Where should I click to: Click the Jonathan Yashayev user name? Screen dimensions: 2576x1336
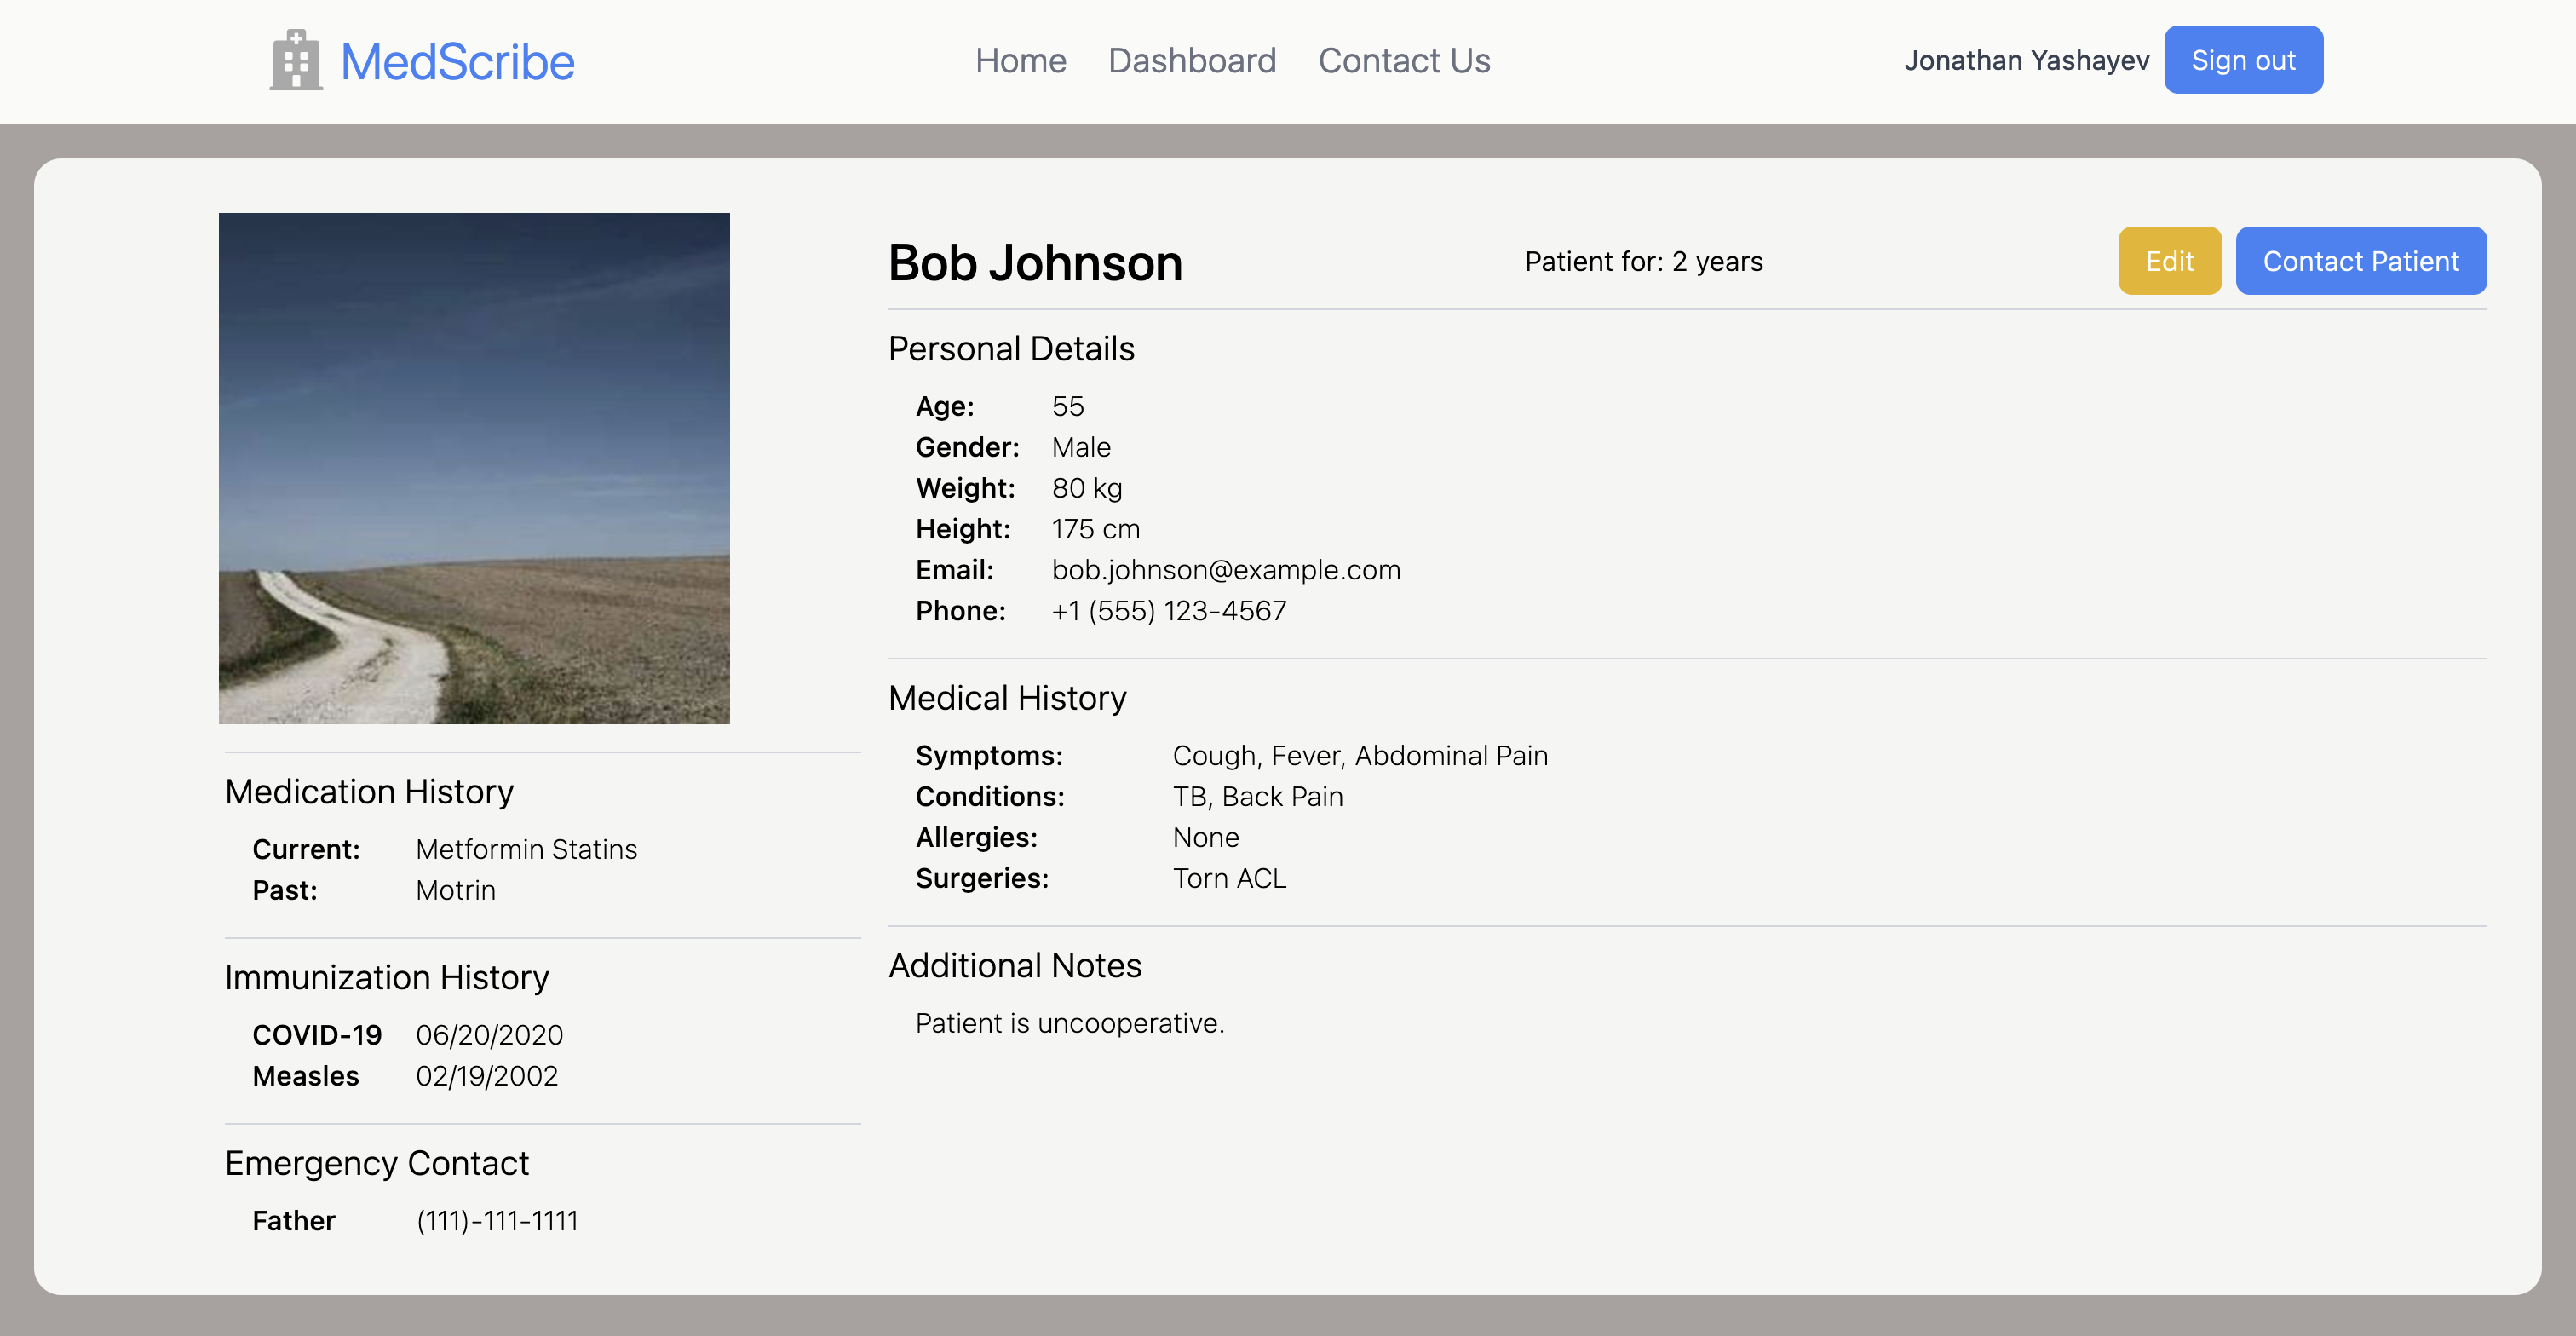click(x=2026, y=61)
